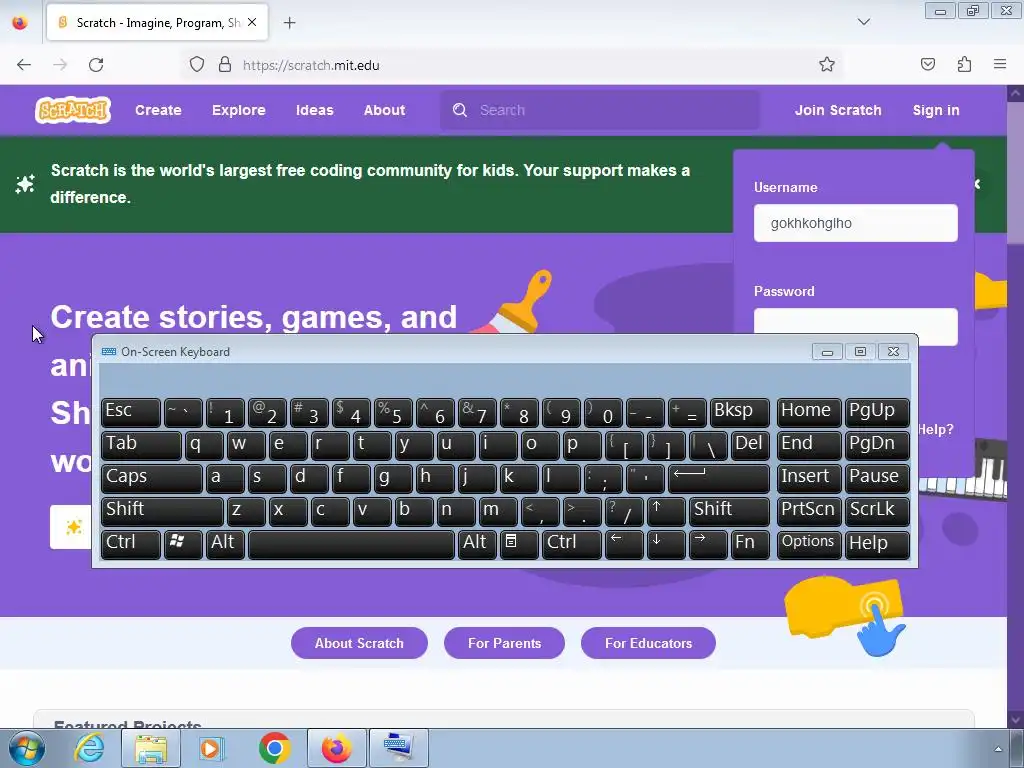The image size is (1024, 768).
Task: Show hidden system tray icons
Action: (x=998, y=748)
